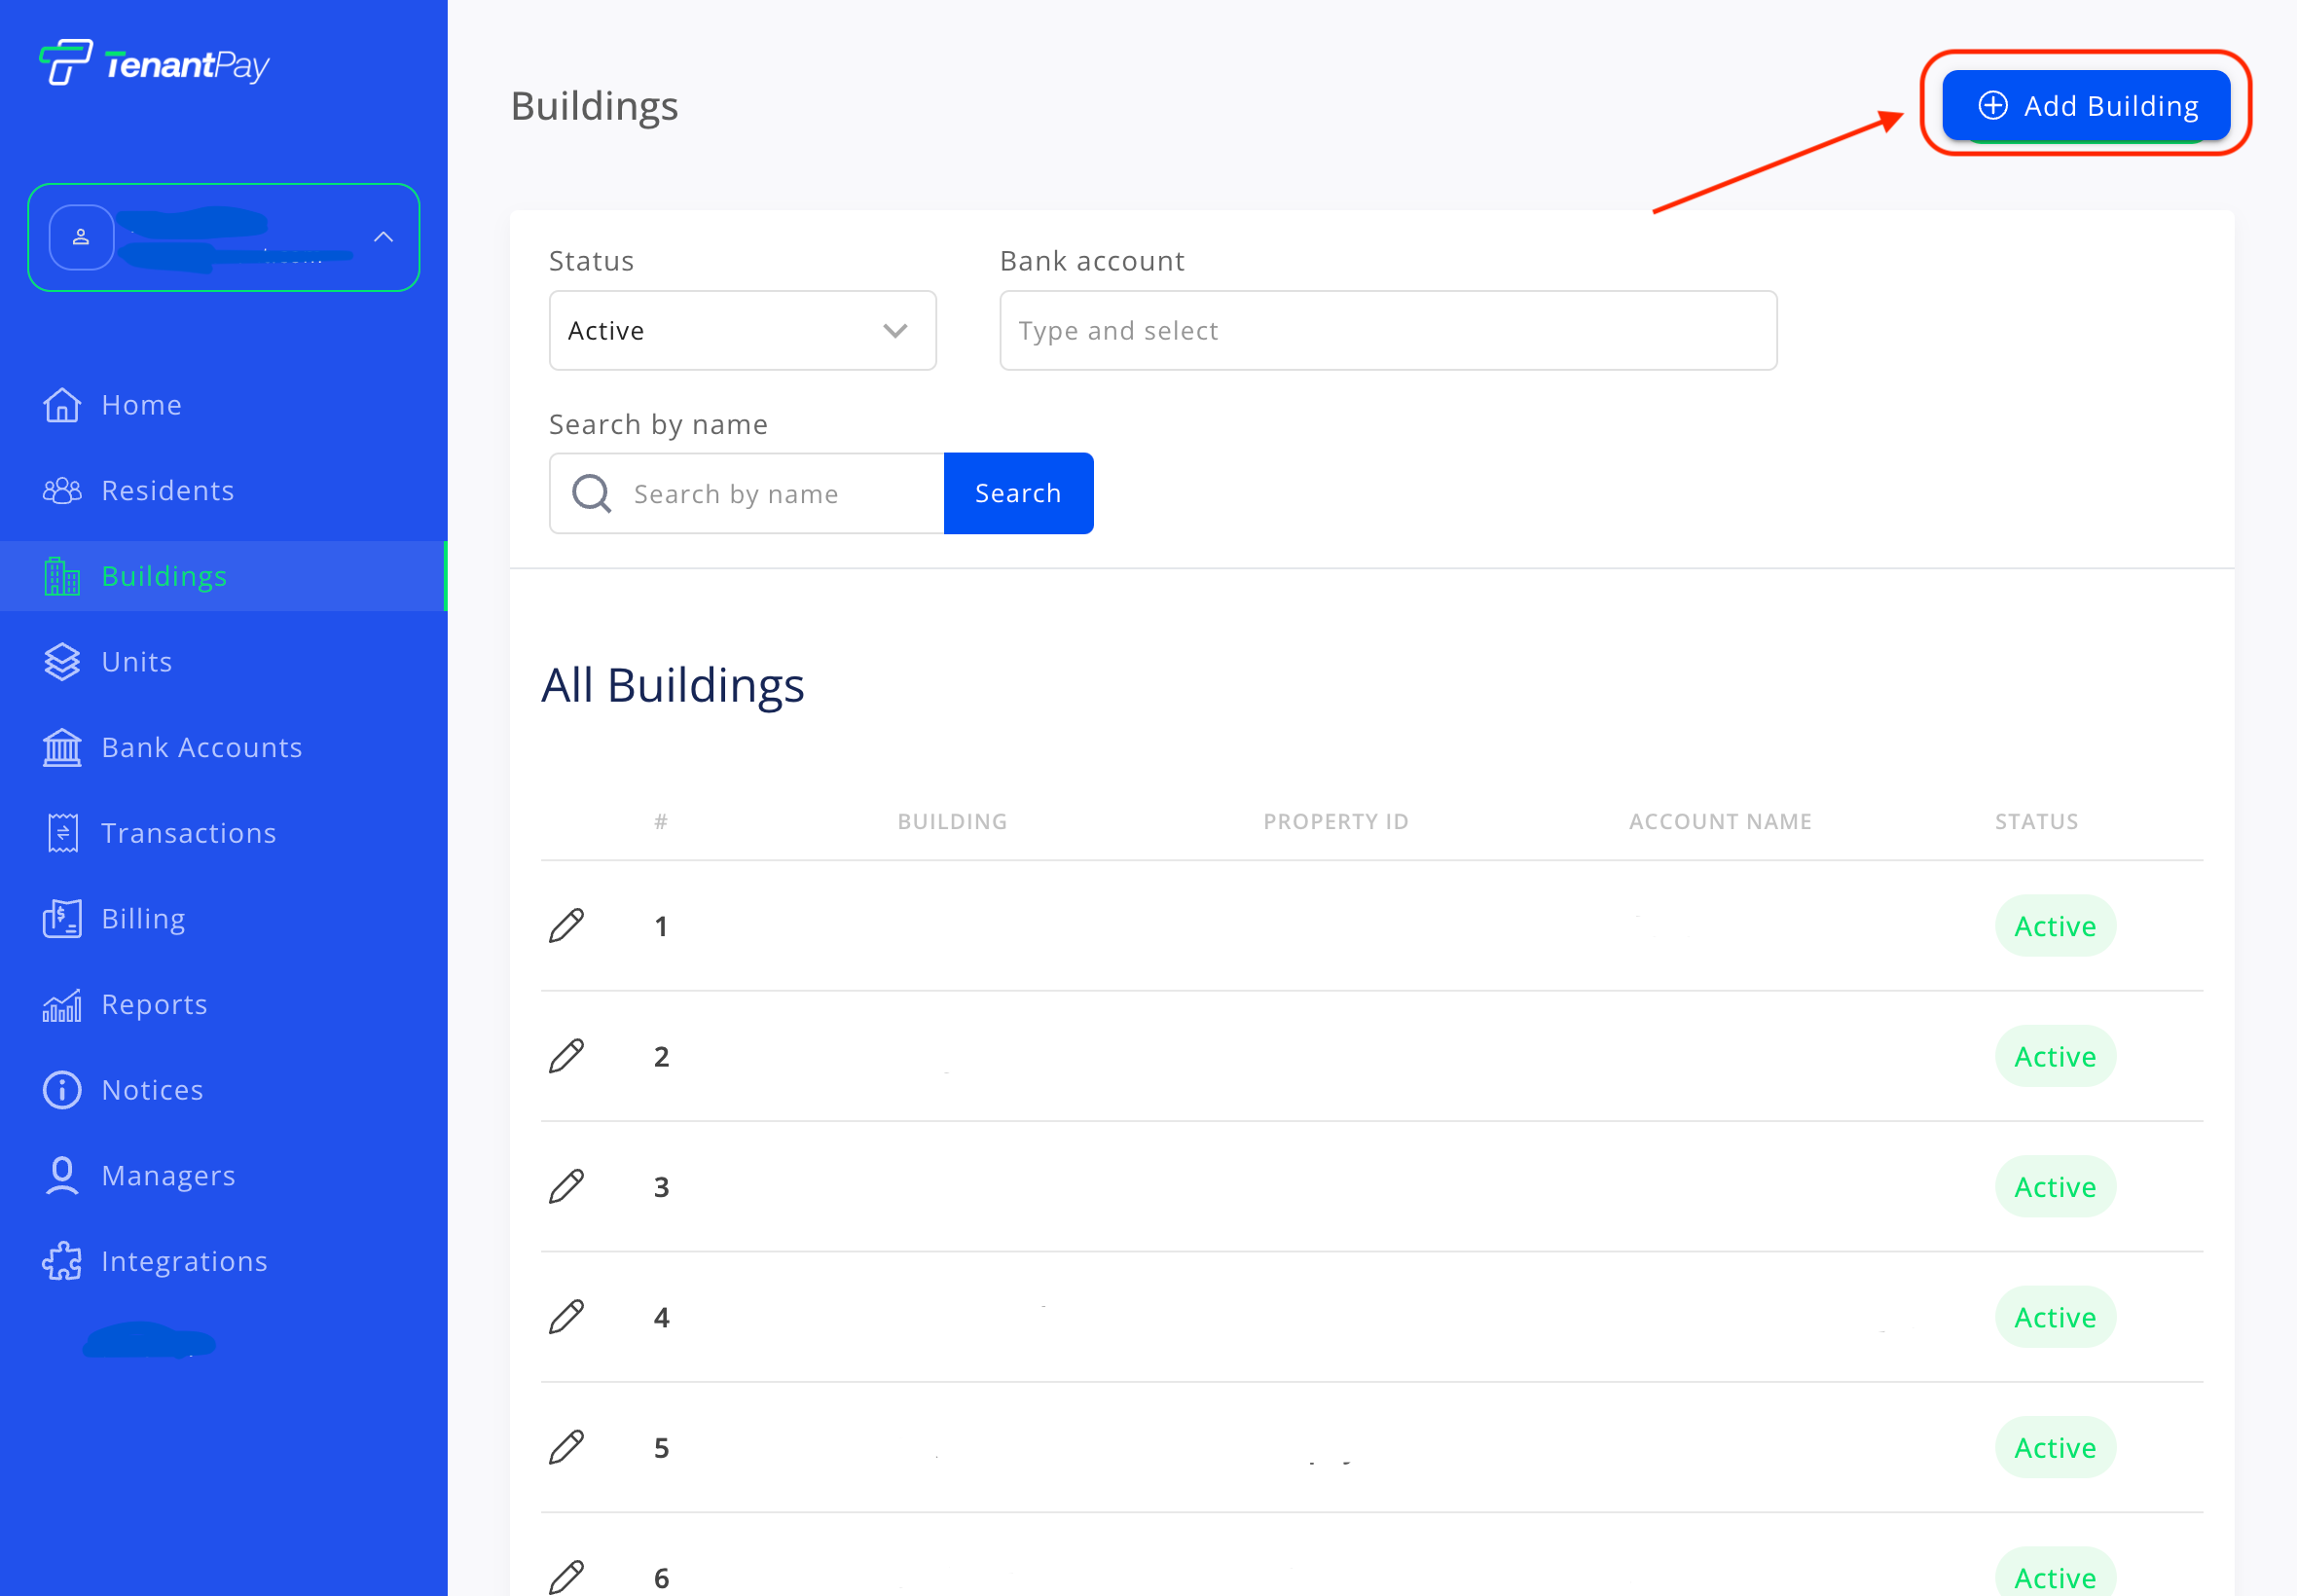Click Active status badge on row 2
The image size is (2297, 1596).
[2054, 1057]
